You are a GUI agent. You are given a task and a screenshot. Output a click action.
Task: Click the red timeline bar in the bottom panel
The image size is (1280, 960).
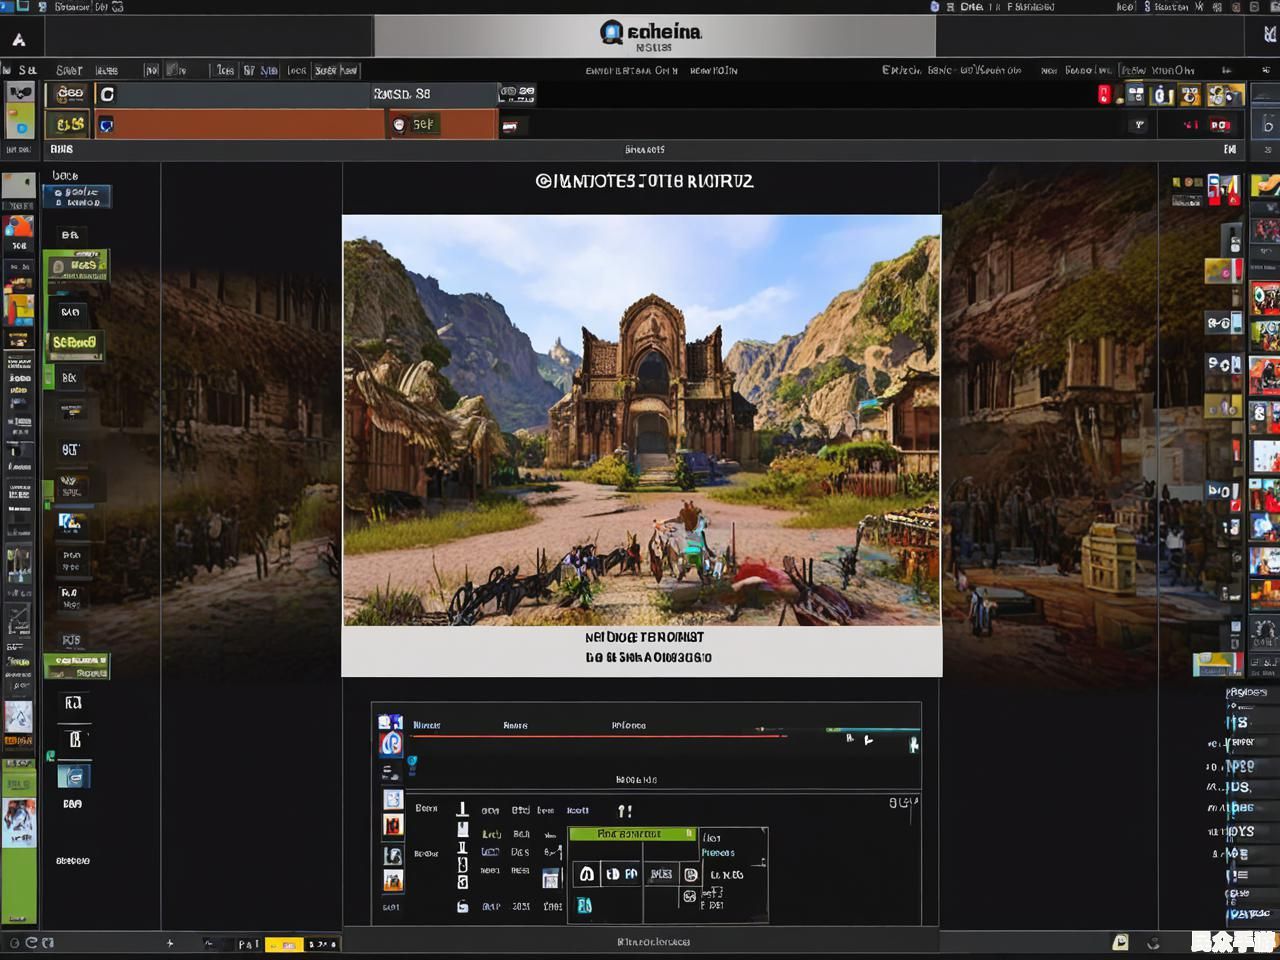(600, 736)
